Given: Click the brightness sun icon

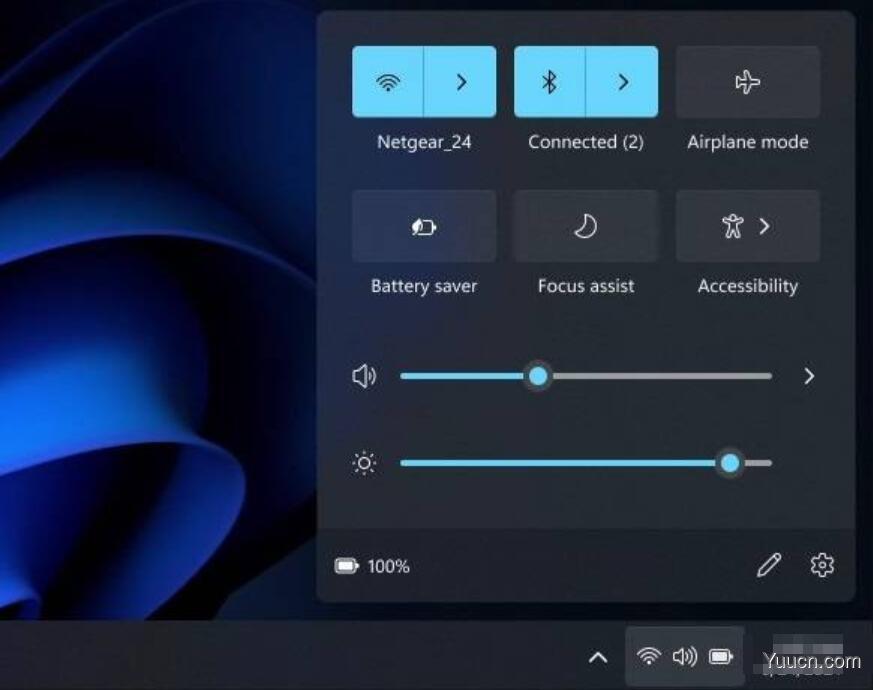Looking at the screenshot, I should coord(364,463).
